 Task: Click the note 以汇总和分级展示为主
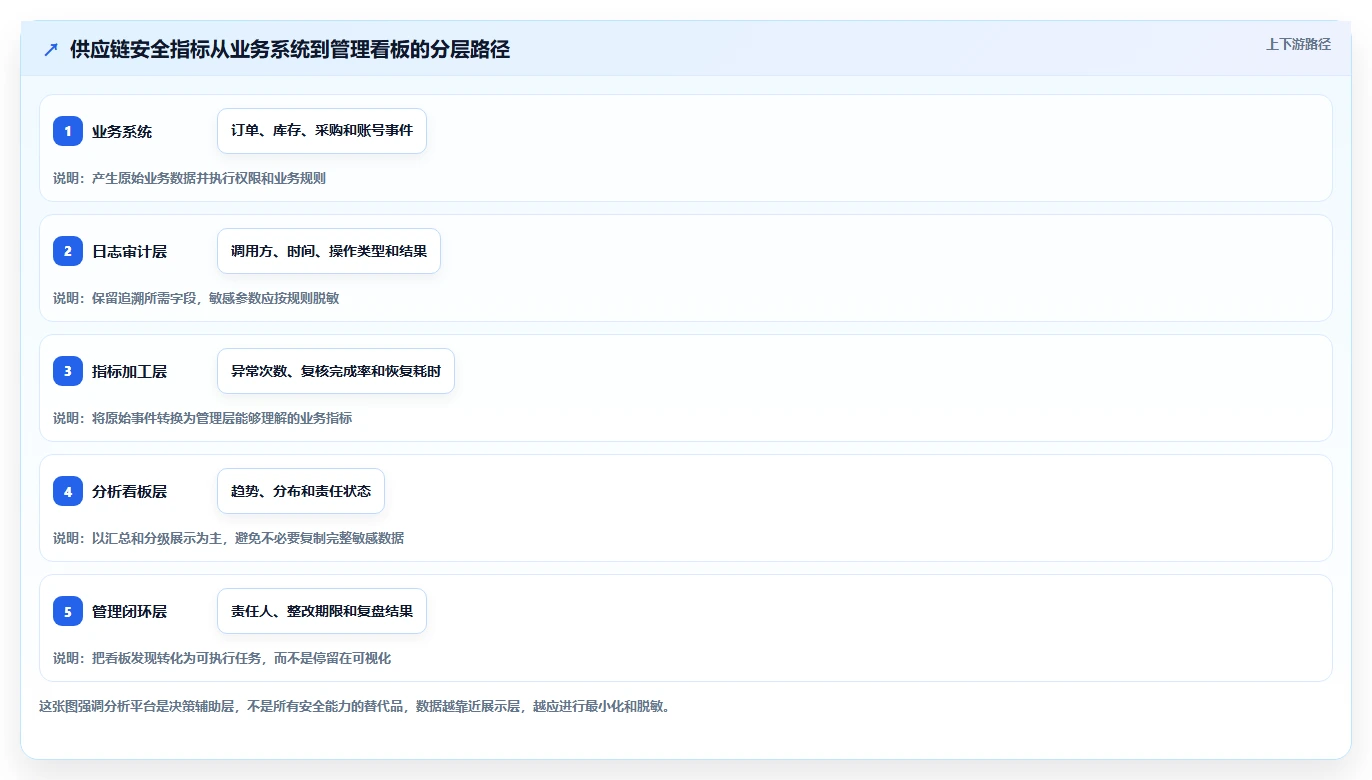point(157,538)
